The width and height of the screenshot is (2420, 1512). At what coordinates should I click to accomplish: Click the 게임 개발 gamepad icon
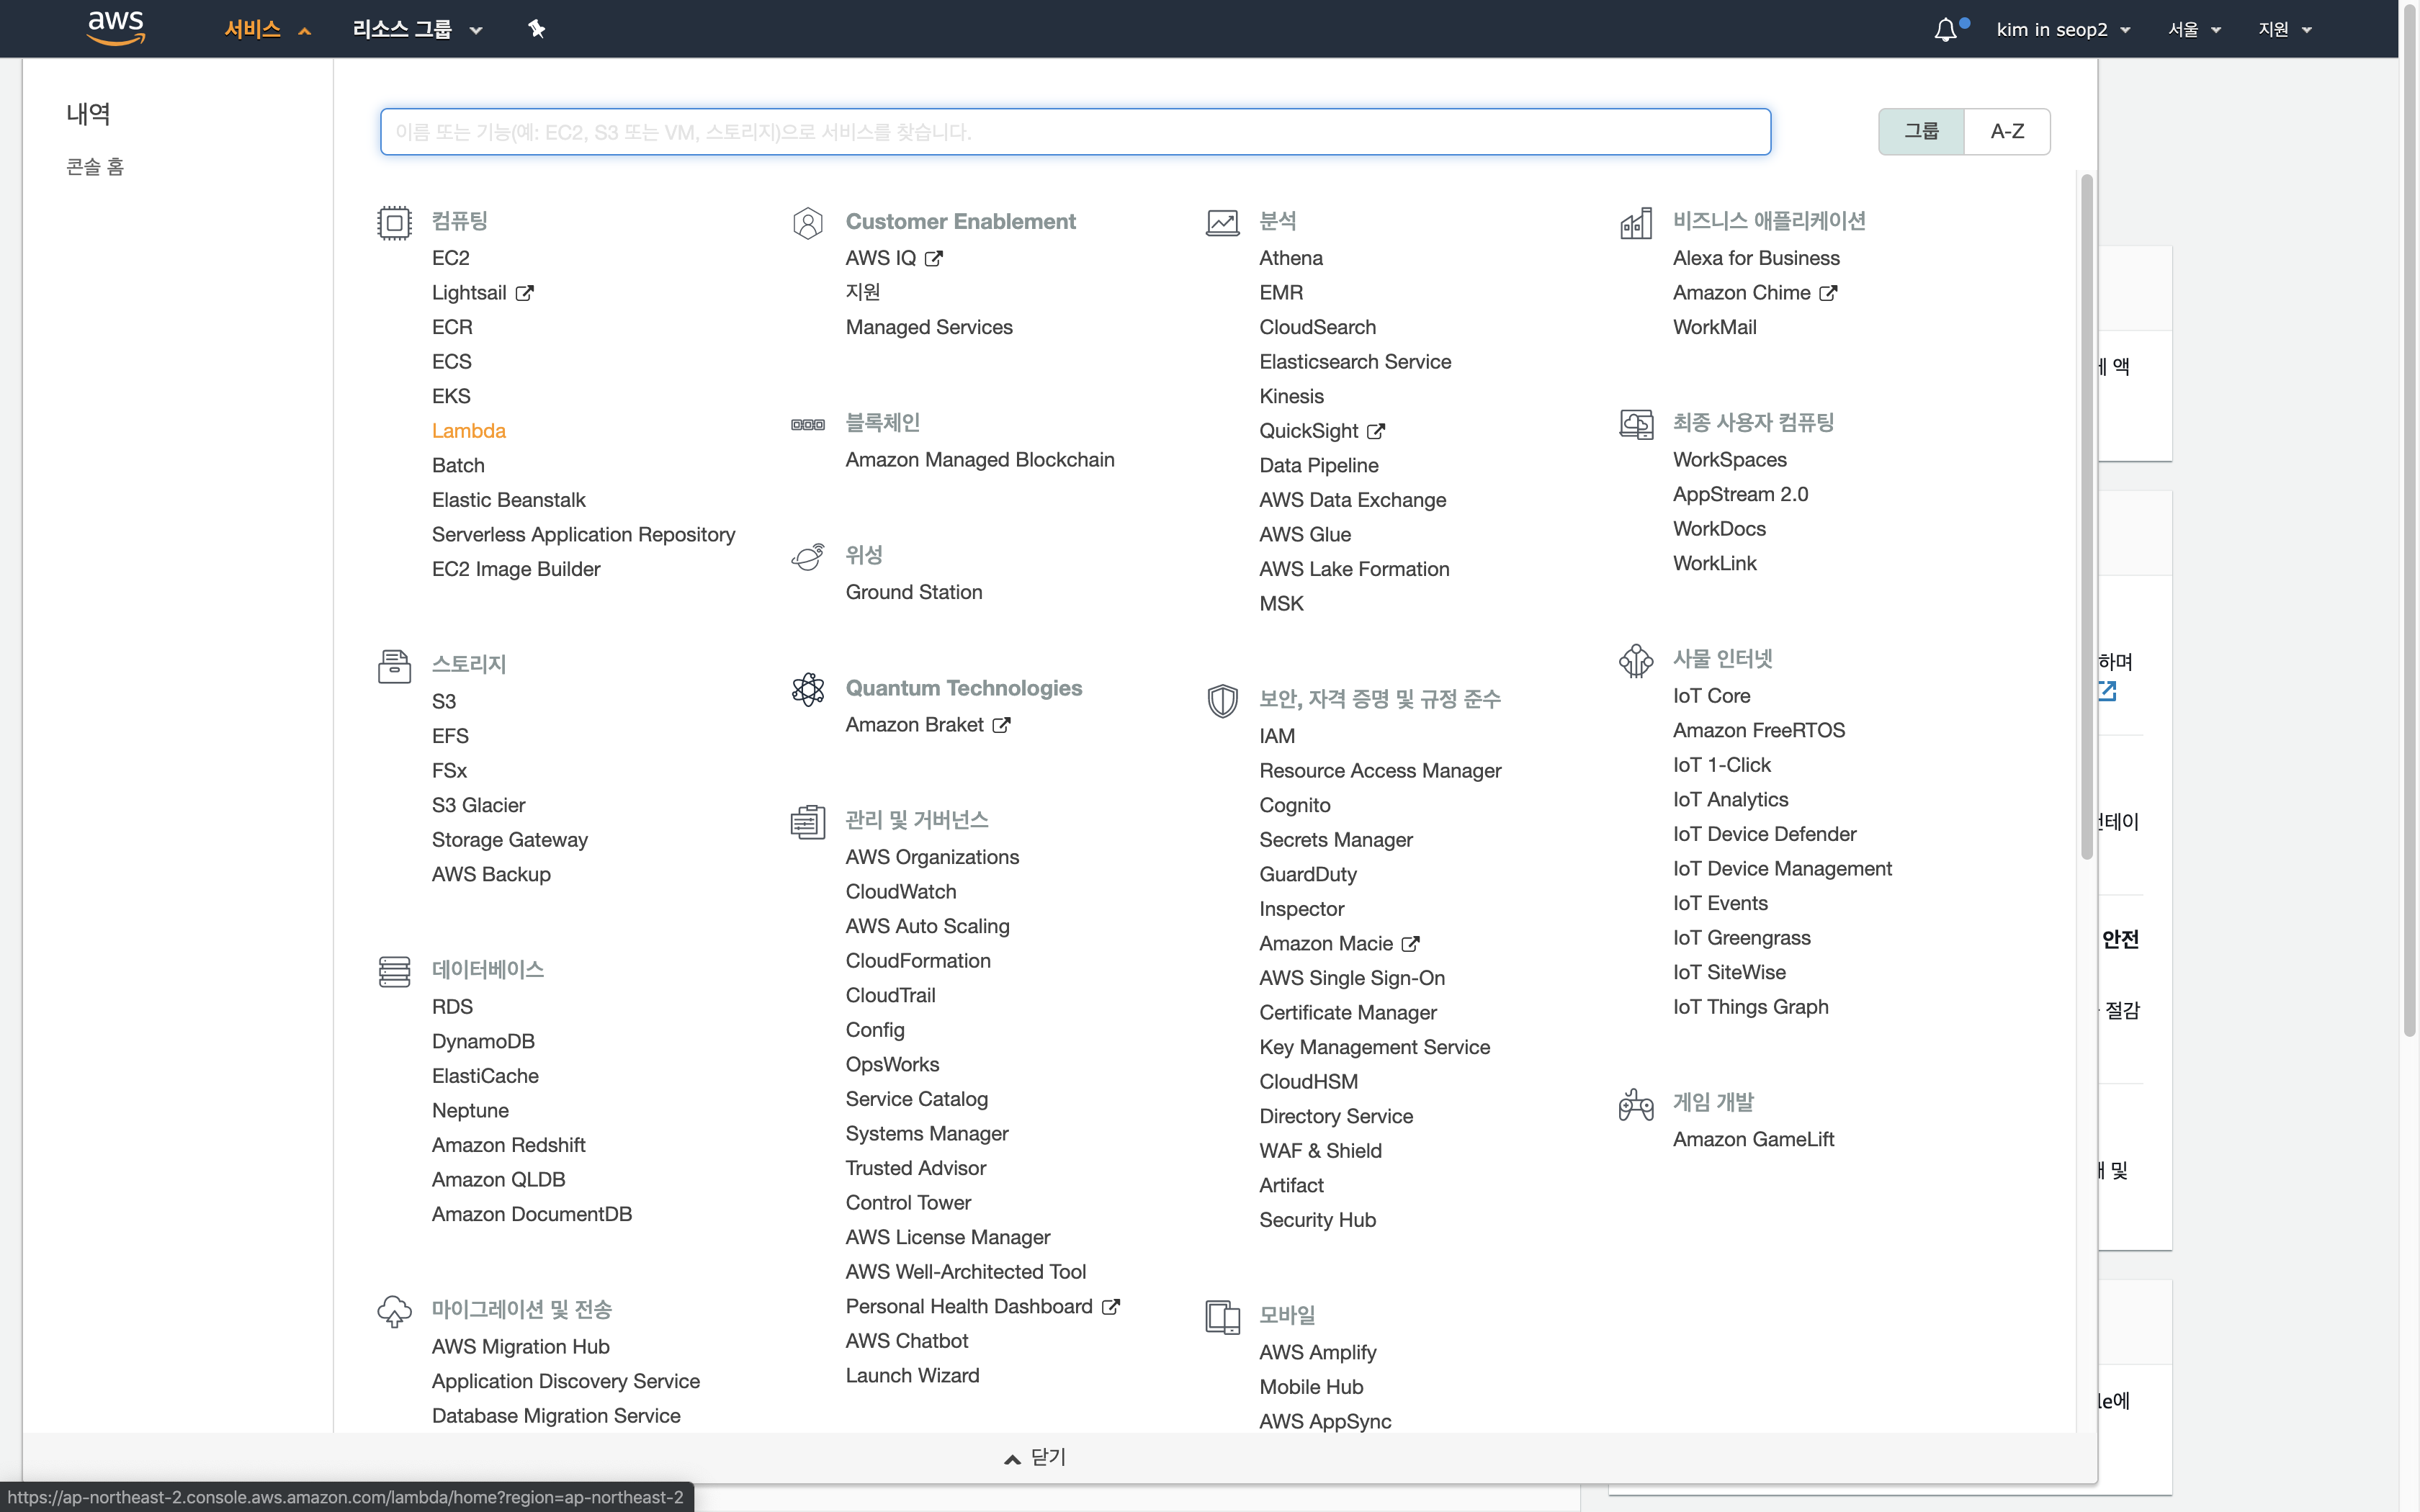[1636, 1104]
